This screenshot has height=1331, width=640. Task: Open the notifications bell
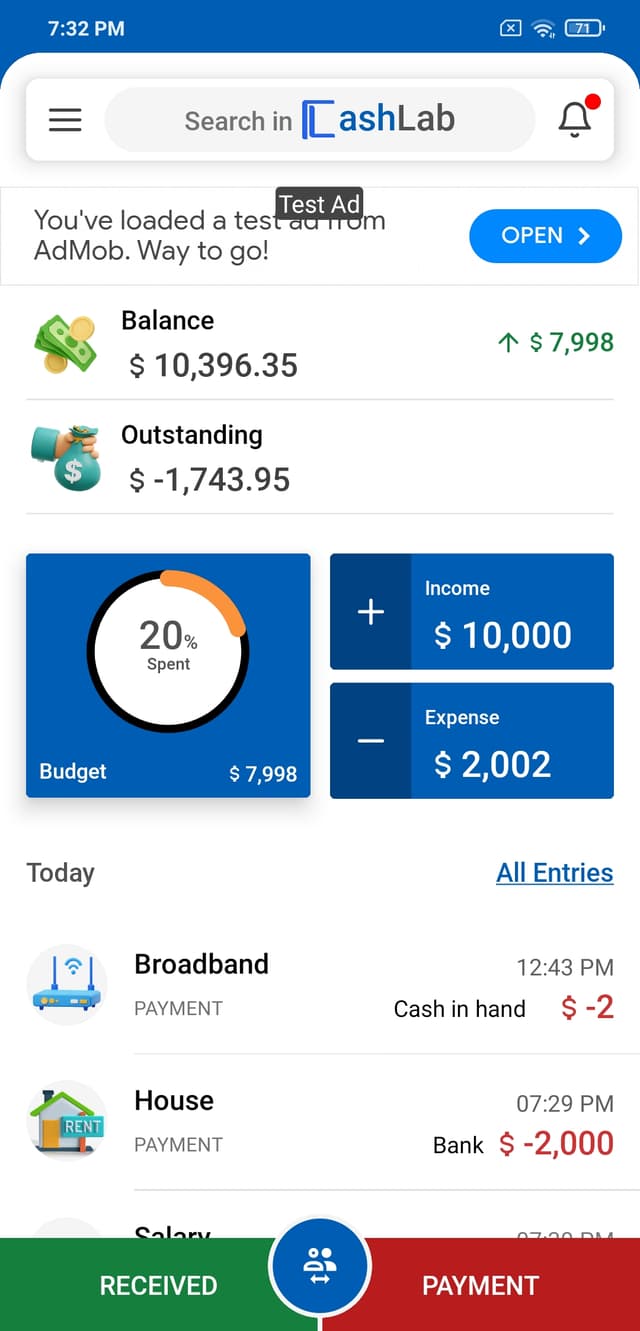click(575, 120)
